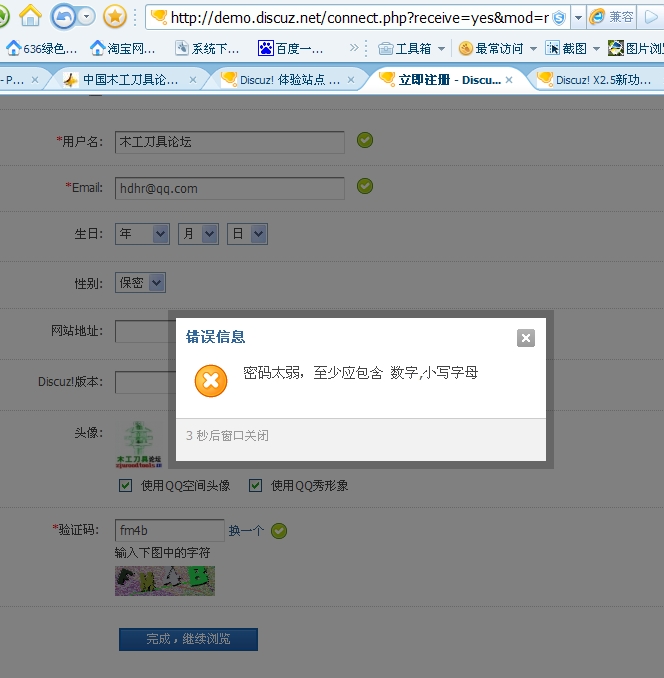
Task: Open the 636绿色 bookmark
Action: 42,48
